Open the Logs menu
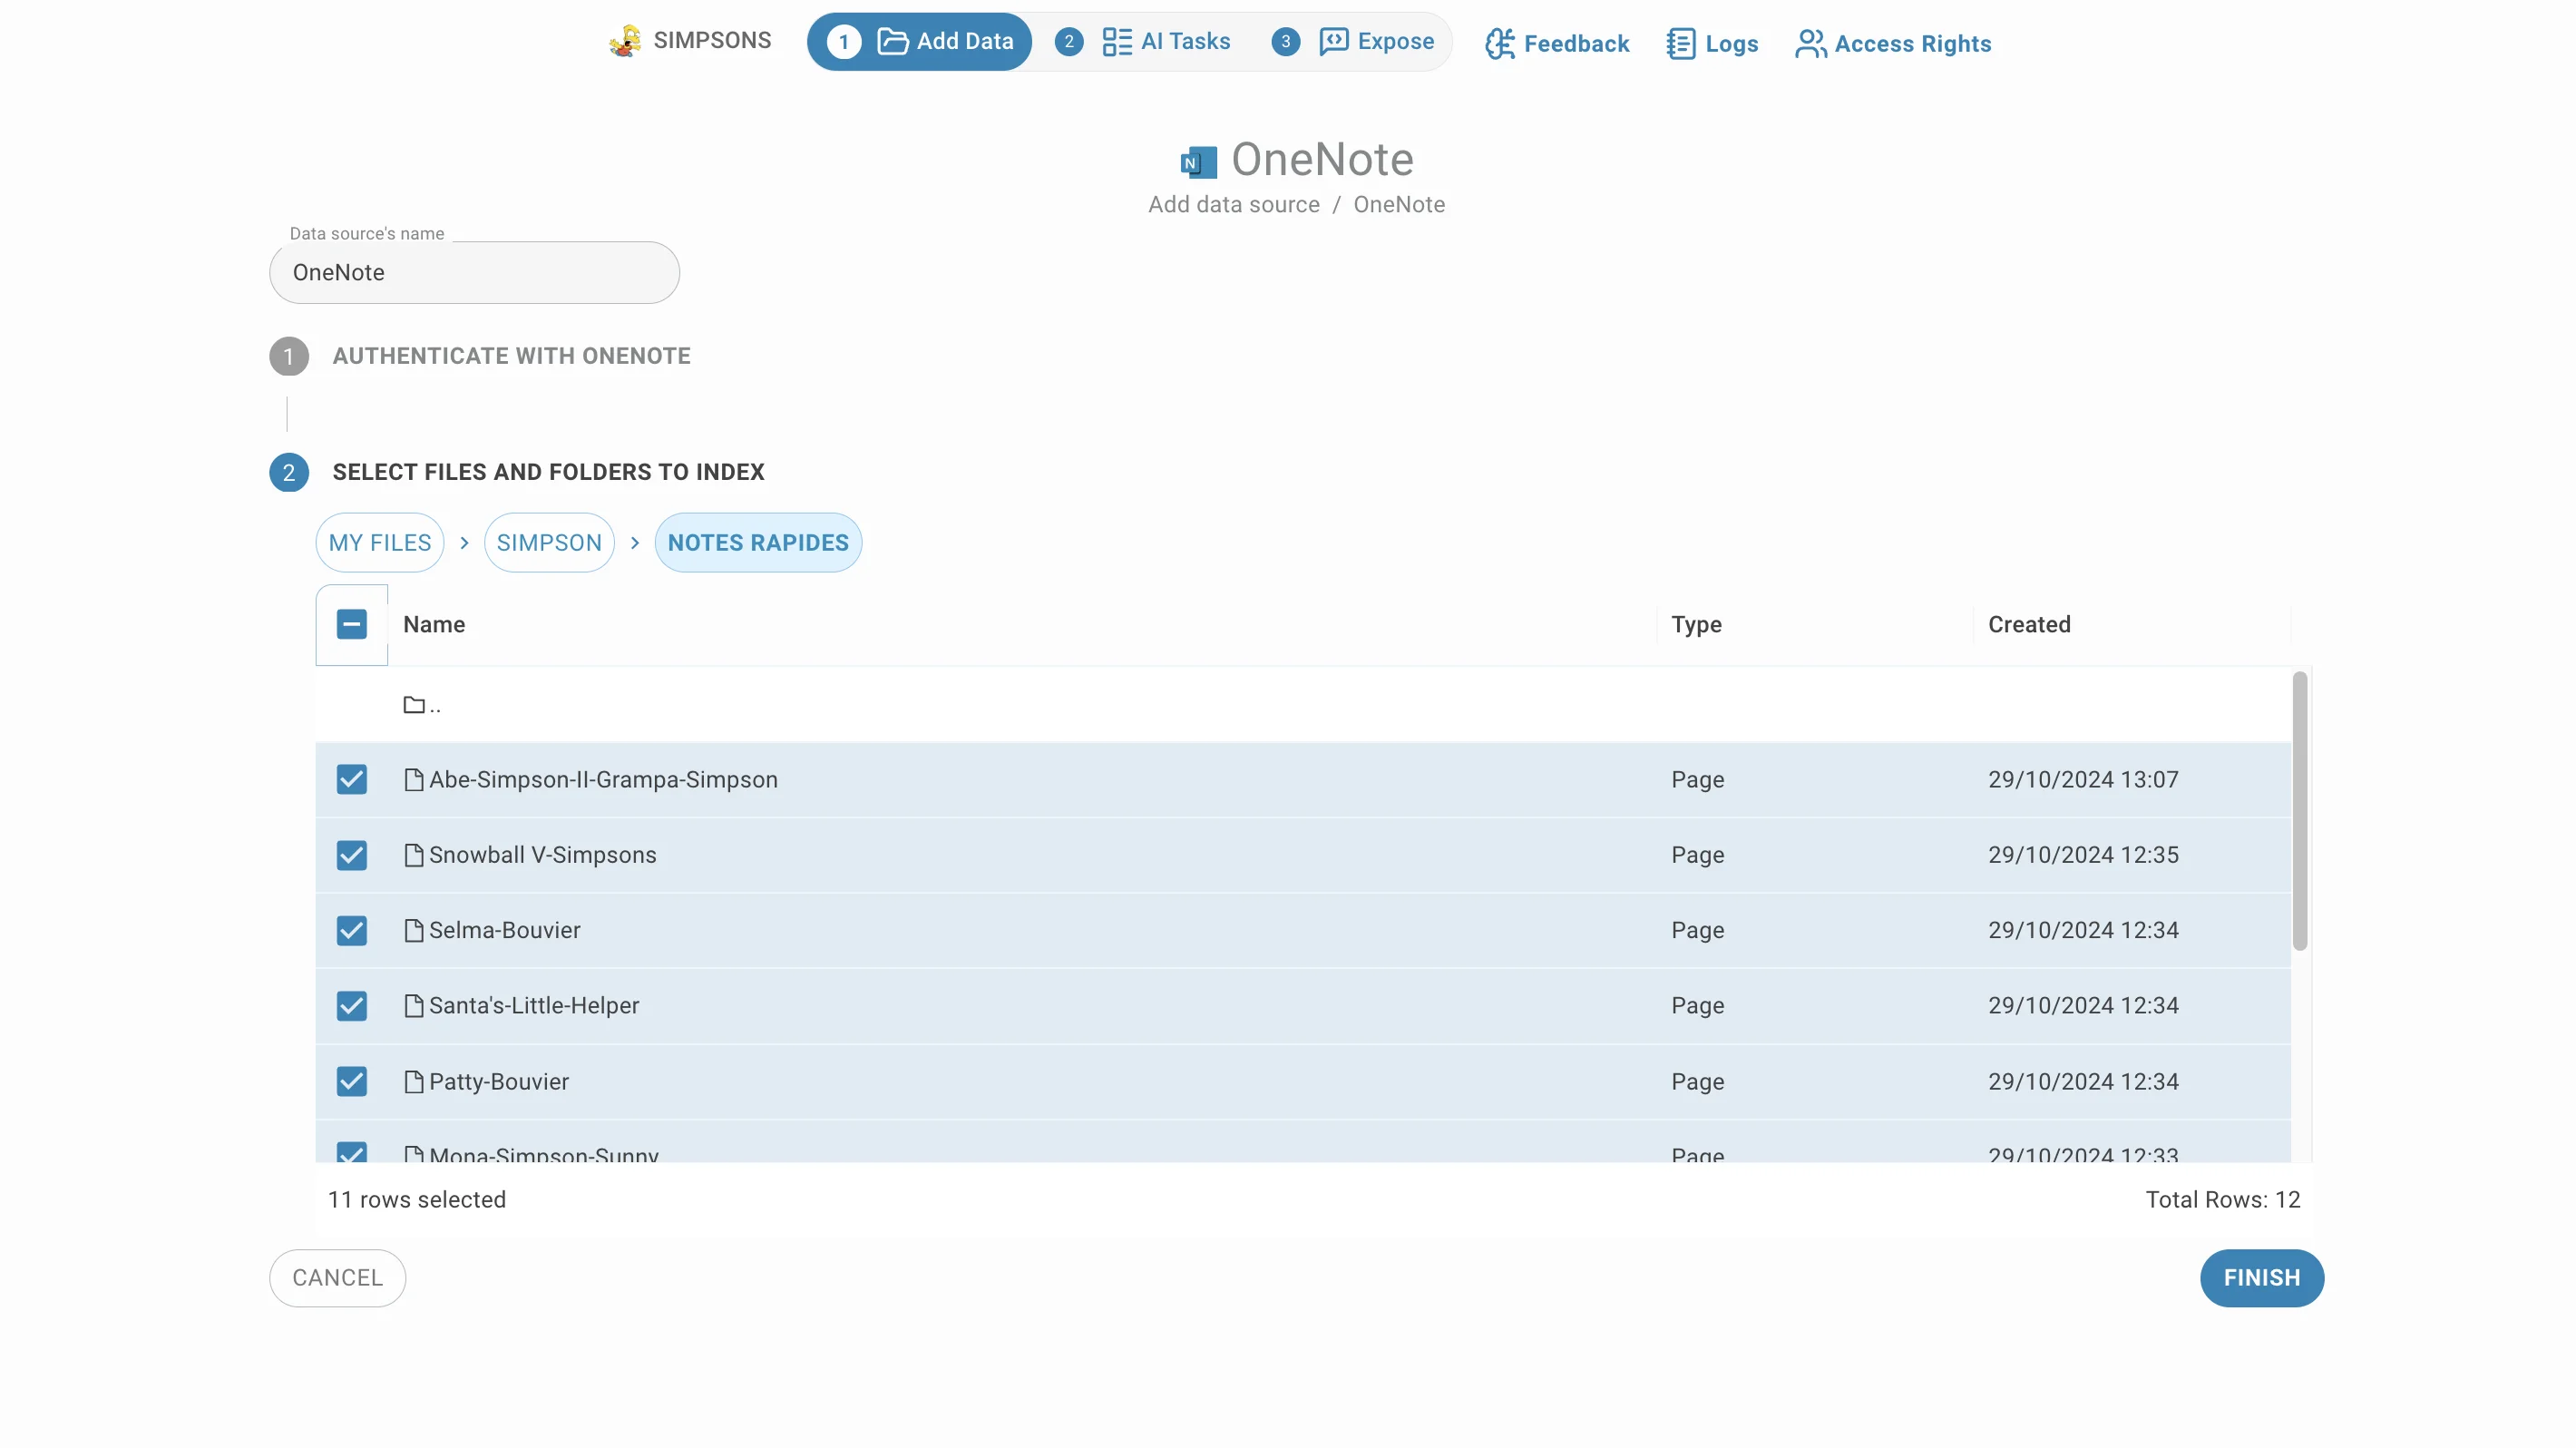This screenshot has height=1448, width=2576. pos(1712,44)
